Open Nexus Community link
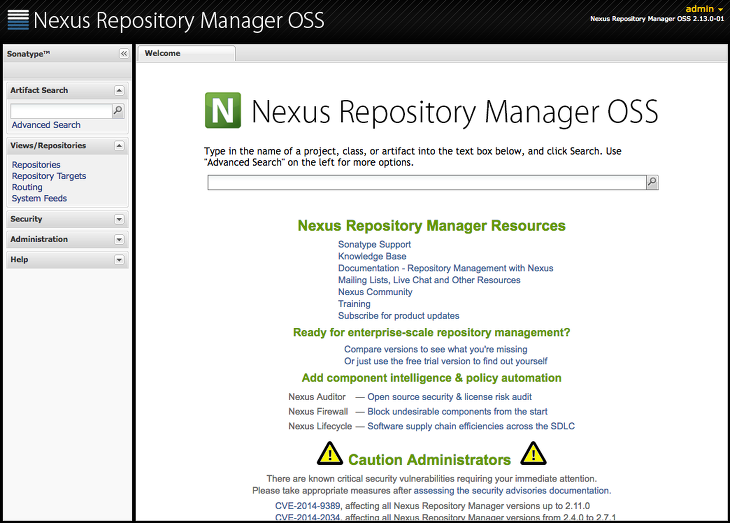The height and width of the screenshot is (523, 730). (x=375, y=292)
